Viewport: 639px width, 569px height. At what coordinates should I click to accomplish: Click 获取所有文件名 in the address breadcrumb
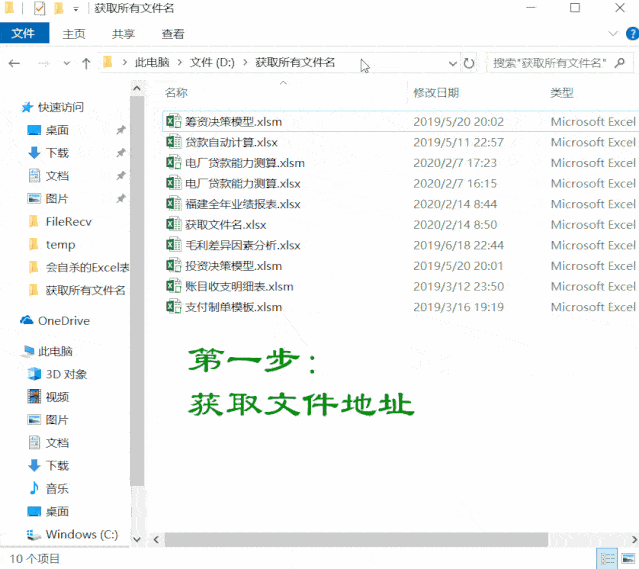(x=295, y=62)
